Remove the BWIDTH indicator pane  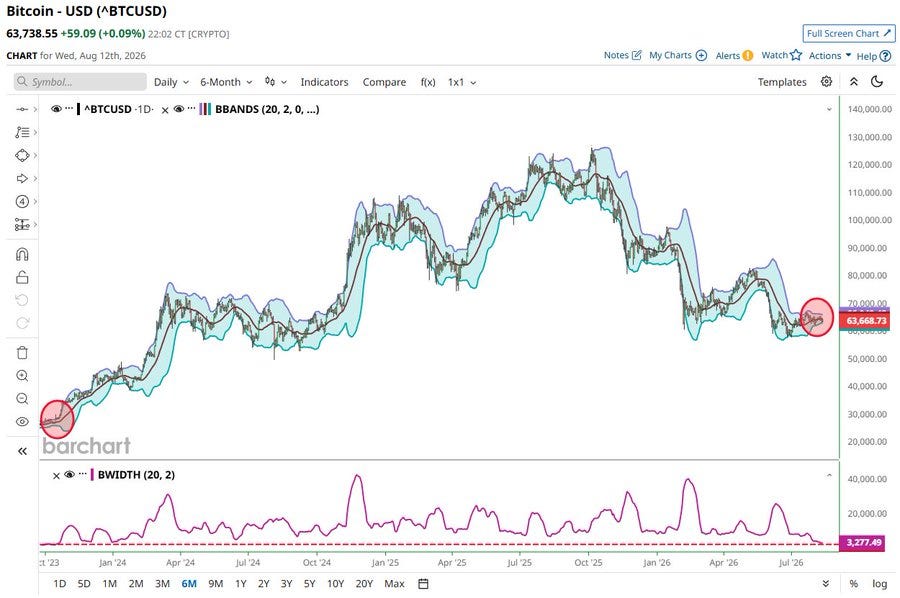pyautogui.click(x=56, y=476)
